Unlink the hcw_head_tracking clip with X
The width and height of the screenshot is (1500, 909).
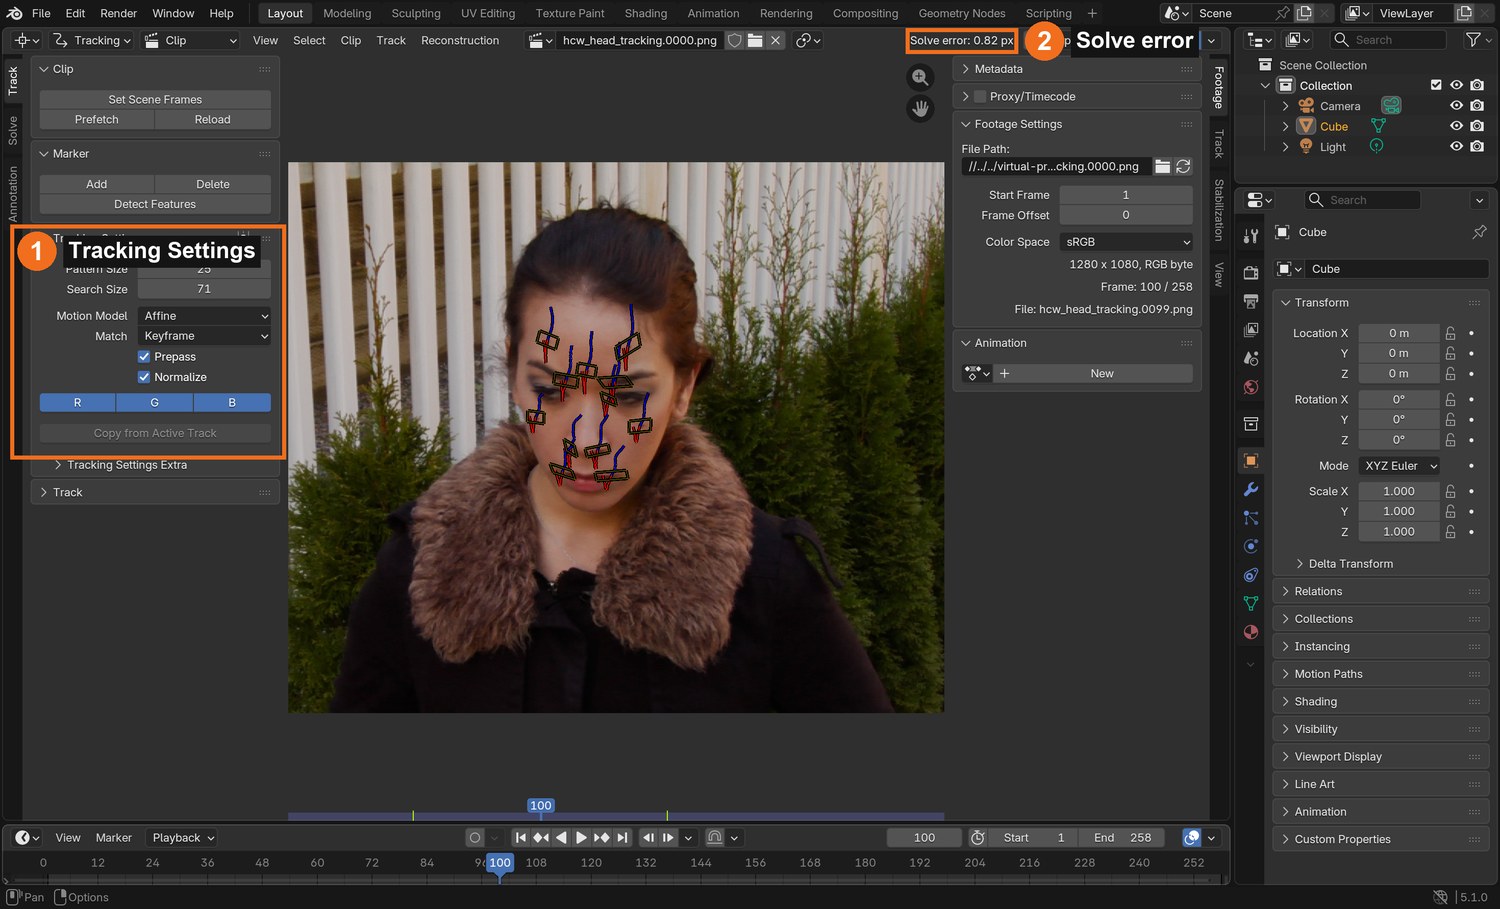coord(775,40)
